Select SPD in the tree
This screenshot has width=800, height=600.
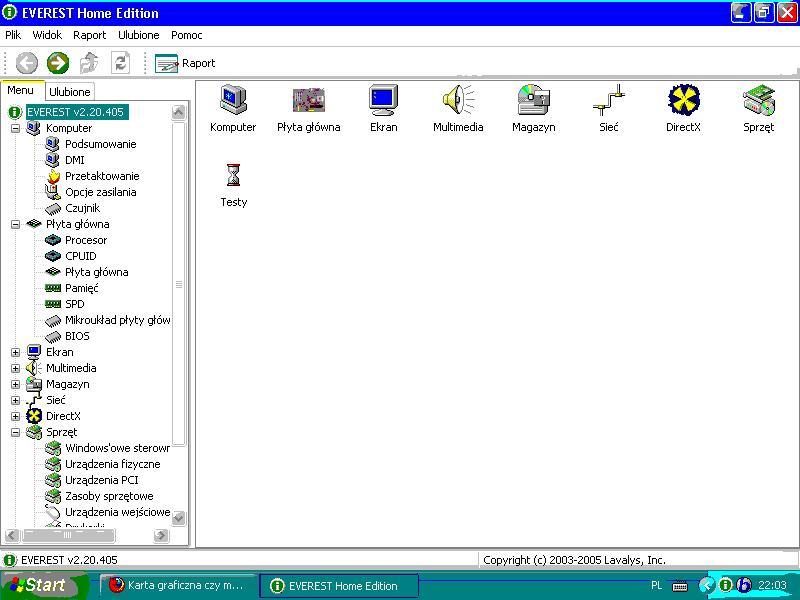click(x=74, y=304)
